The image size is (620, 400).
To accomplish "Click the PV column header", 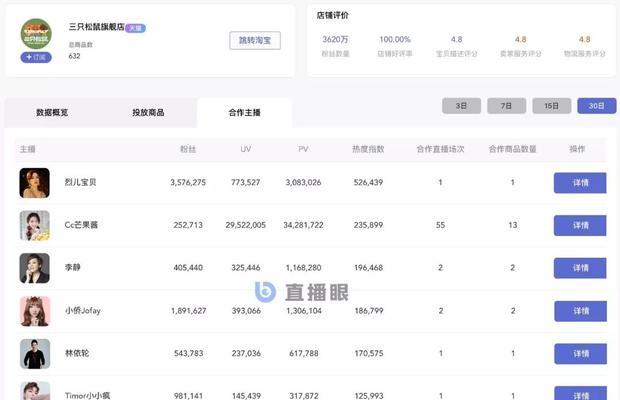I will [x=303, y=149].
